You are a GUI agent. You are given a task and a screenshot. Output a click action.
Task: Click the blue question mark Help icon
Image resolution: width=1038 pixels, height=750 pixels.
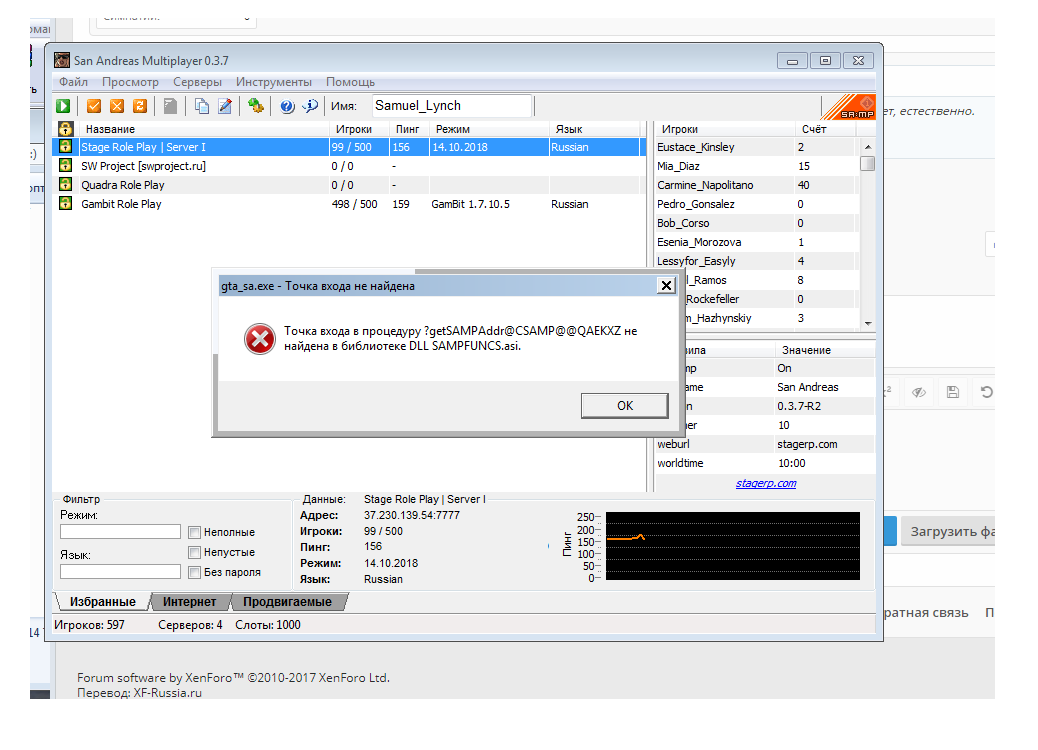(287, 107)
